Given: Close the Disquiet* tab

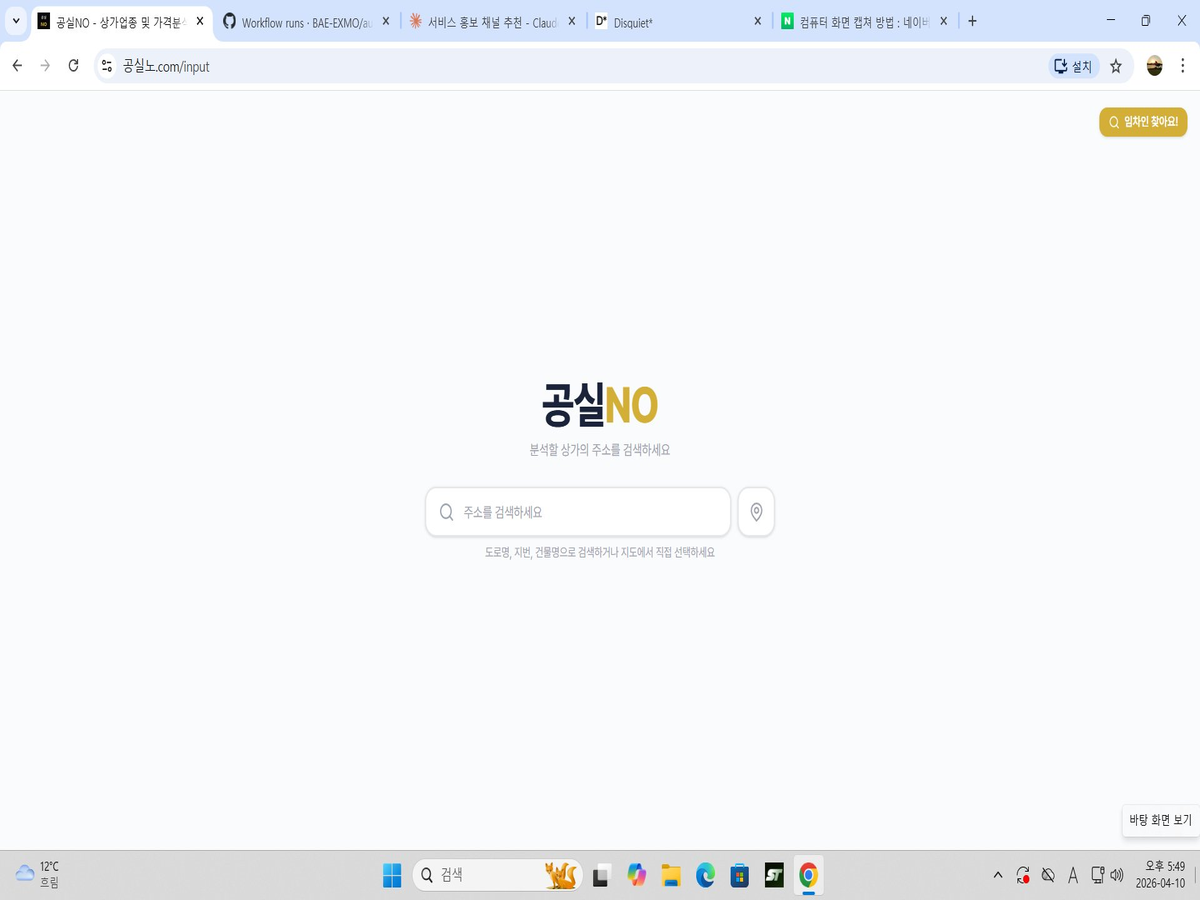Looking at the screenshot, I should (757, 21).
